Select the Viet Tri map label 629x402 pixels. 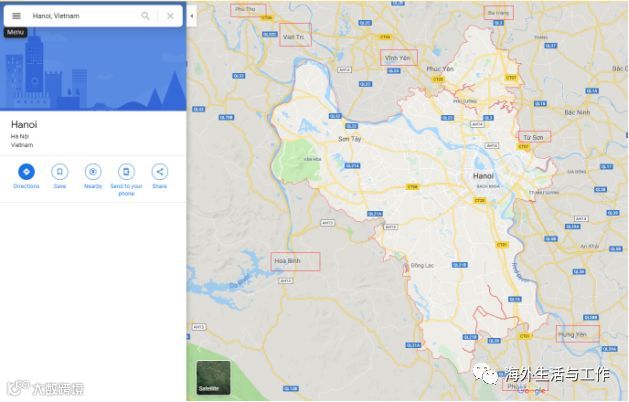[294, 37]
